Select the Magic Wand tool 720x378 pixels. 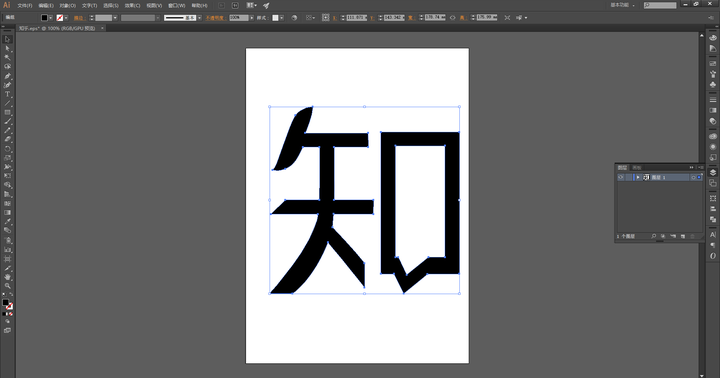[7, 58]
